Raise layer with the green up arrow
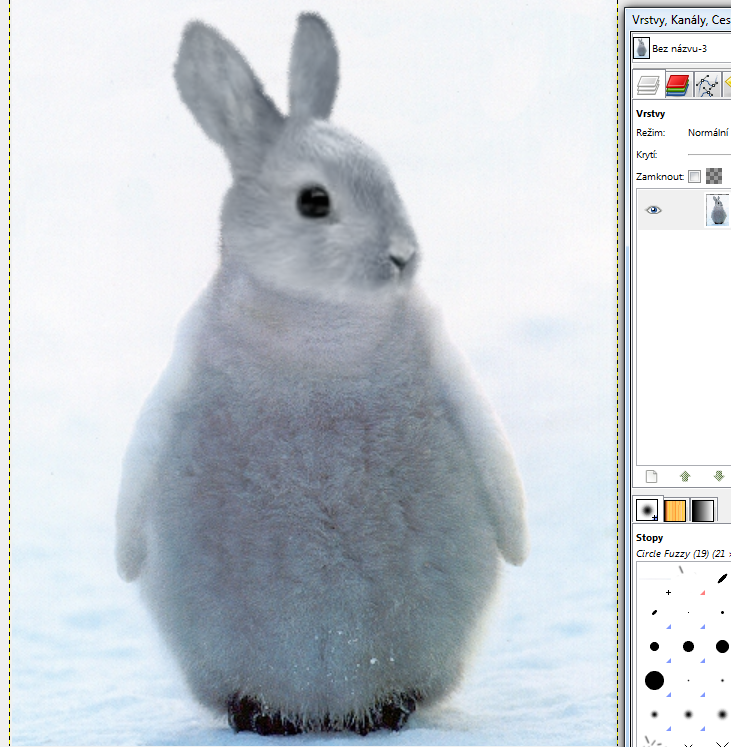Viewport: 731px width, 747px height. (x=685, y=476)
